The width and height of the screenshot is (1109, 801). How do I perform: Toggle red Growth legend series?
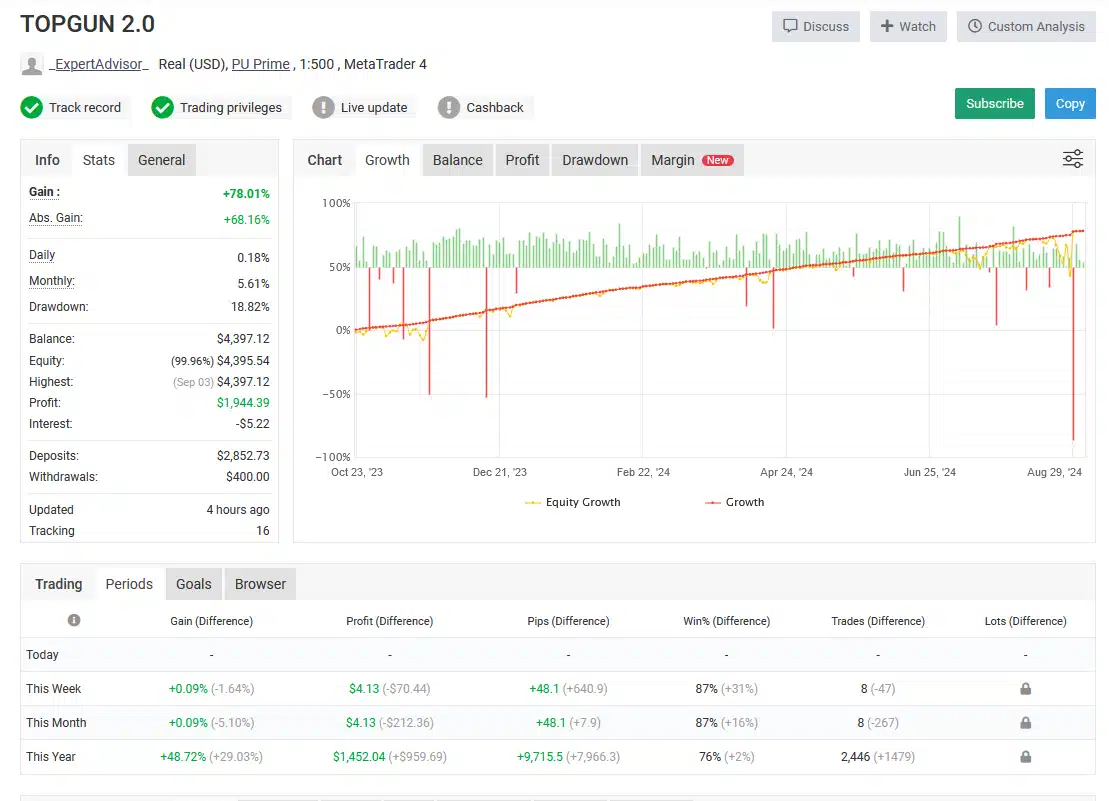tap(734, 502)
